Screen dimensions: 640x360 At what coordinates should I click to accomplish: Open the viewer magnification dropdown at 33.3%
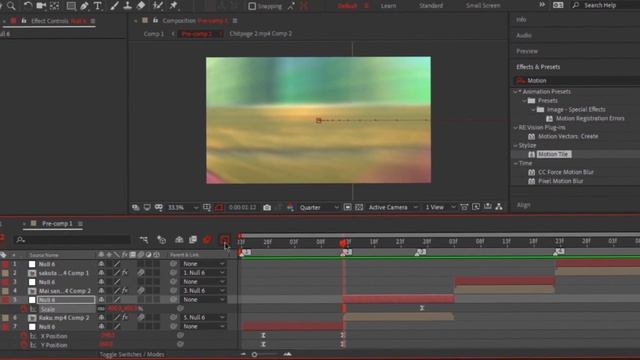(182, 207)
